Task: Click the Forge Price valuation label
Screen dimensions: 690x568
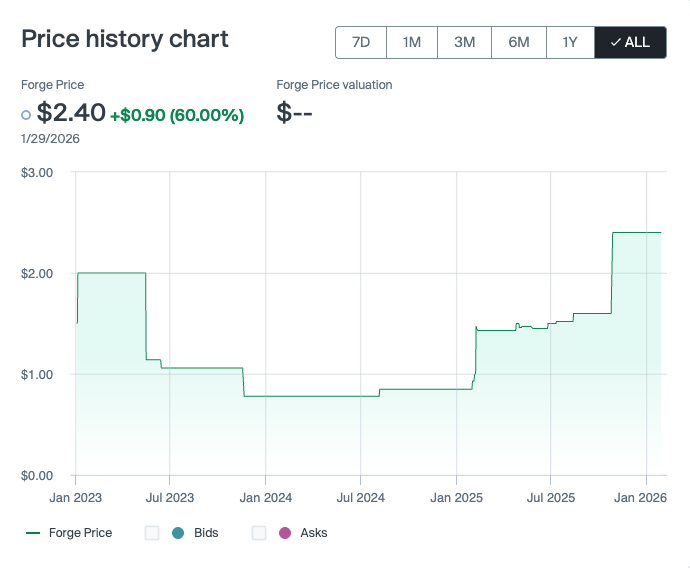Action: point(334,85)
